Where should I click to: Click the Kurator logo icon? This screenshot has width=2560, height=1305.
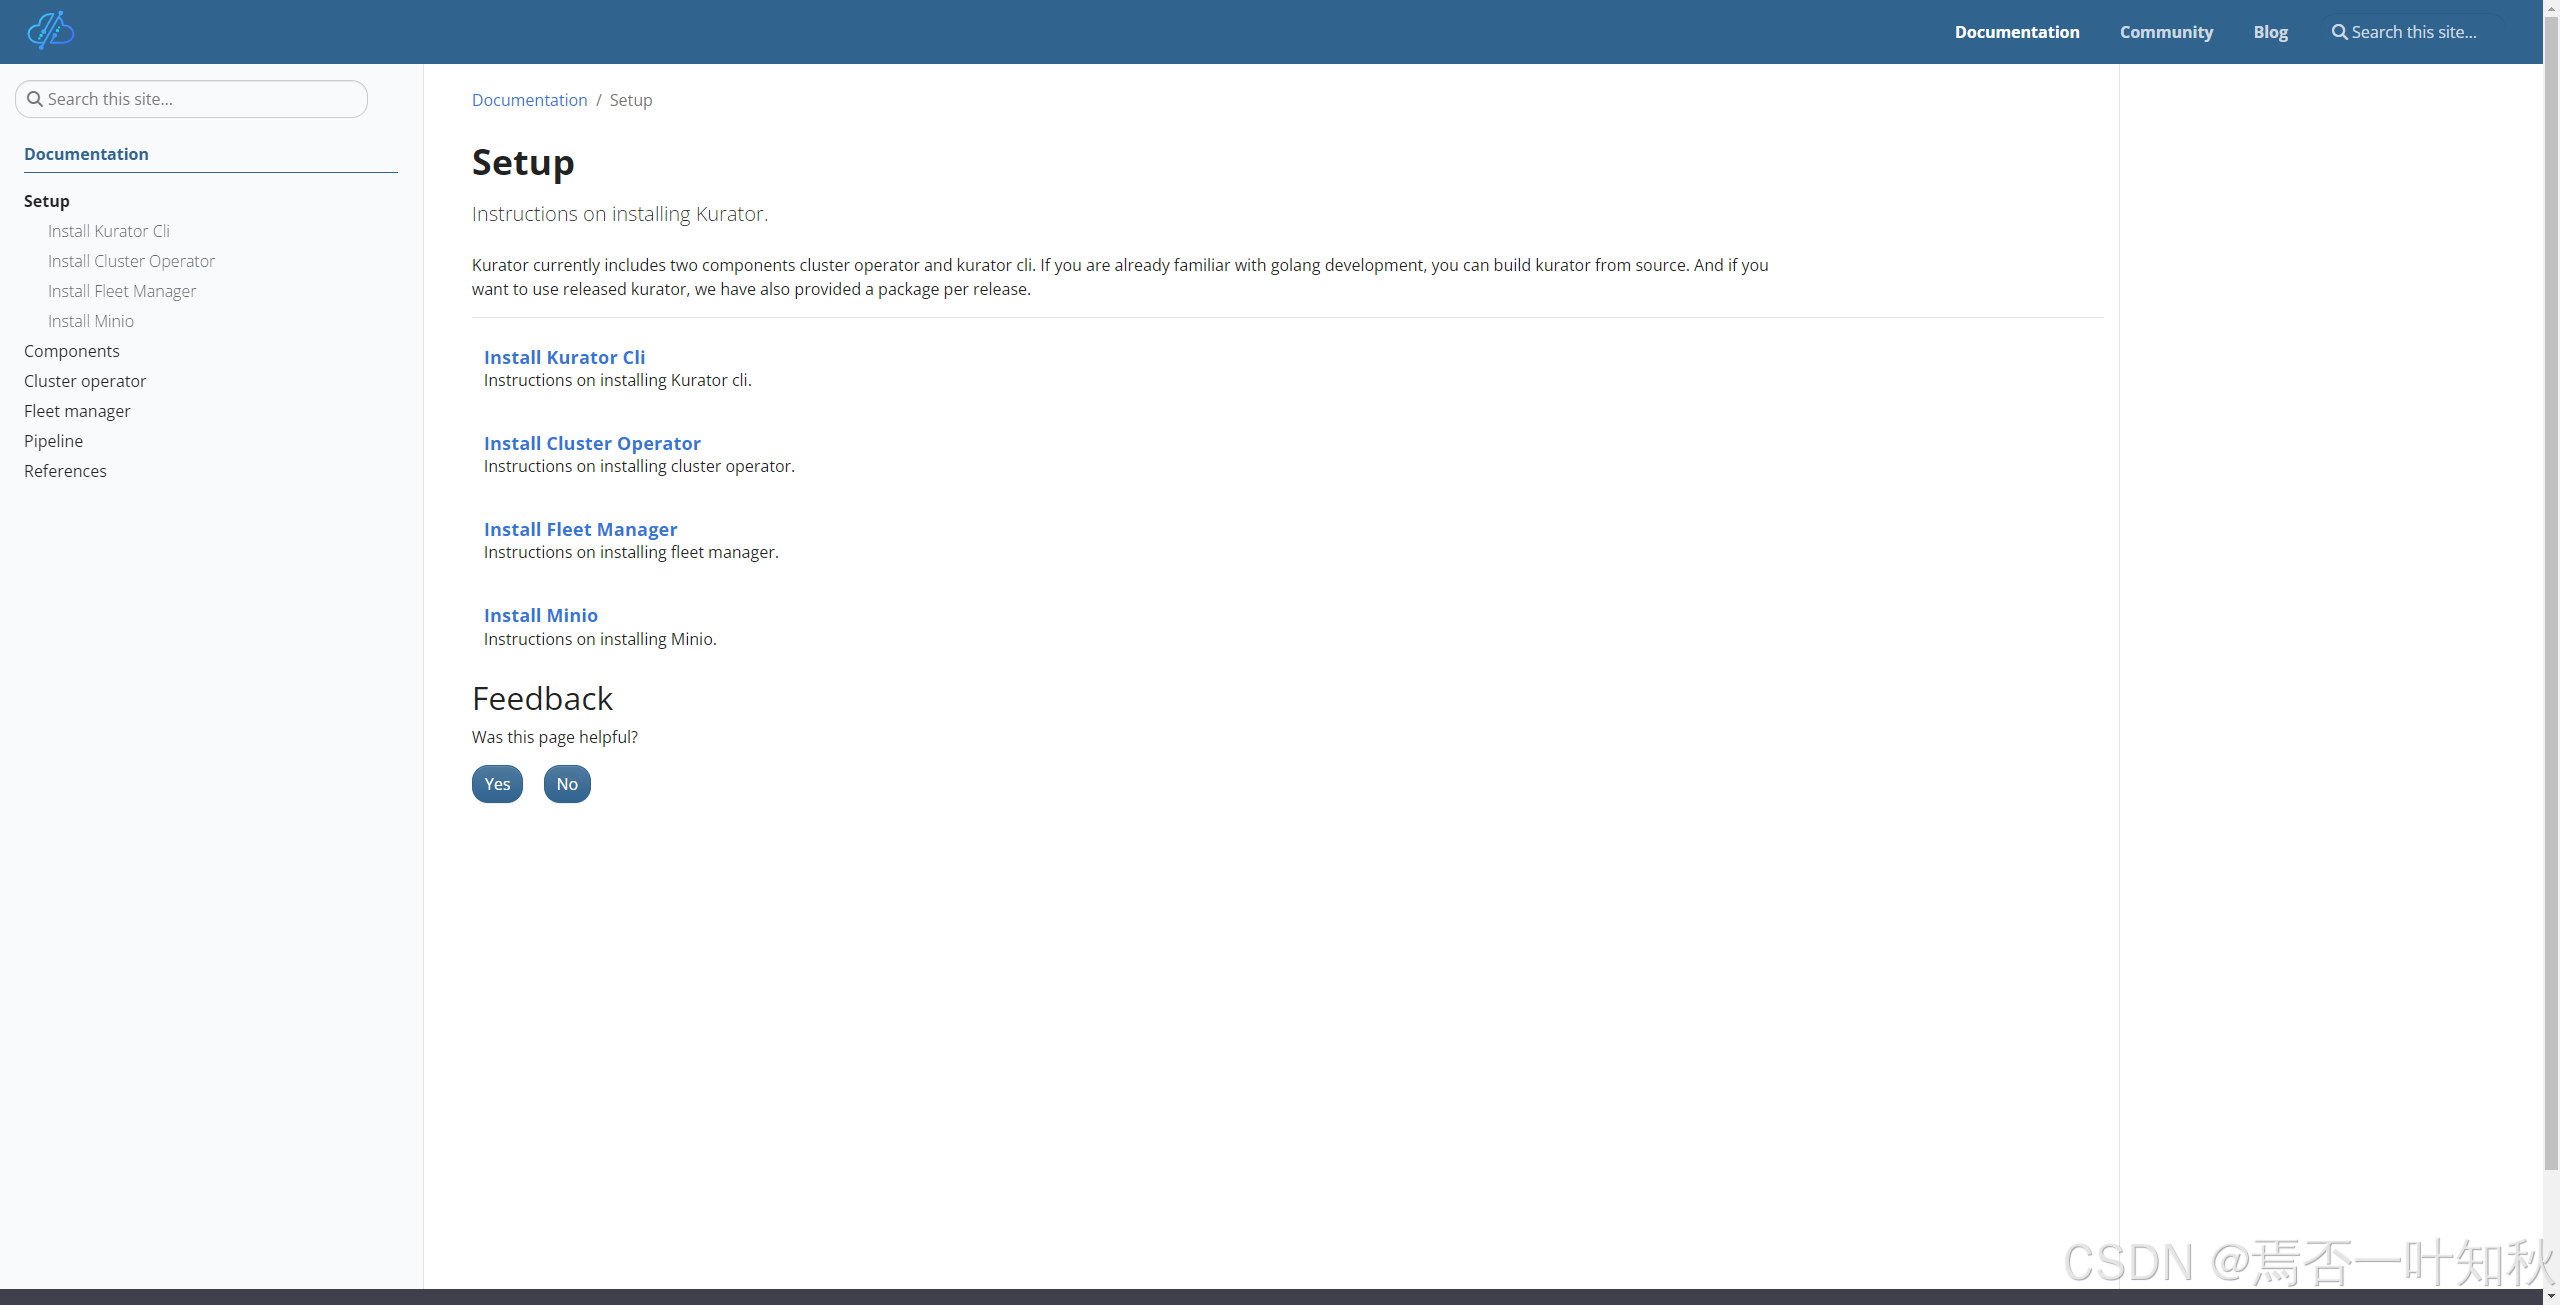click(x=51, y=31)
